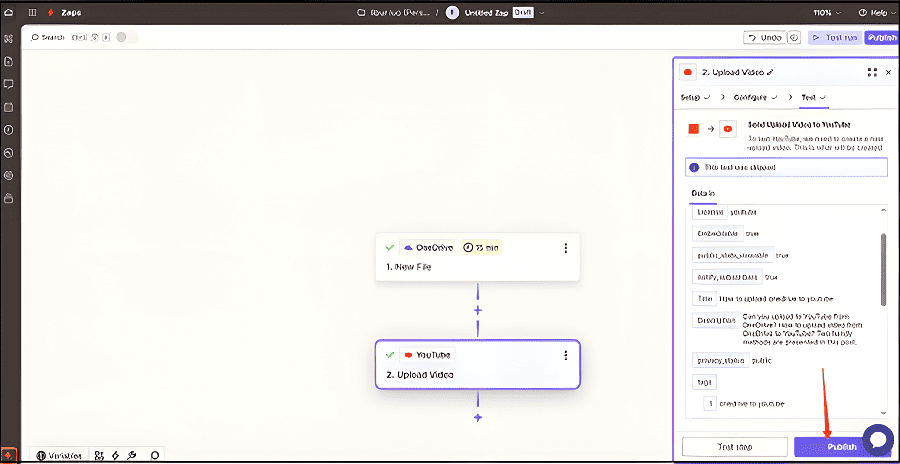
Task: Switch to the Setup tab
Action: point(695,98)
